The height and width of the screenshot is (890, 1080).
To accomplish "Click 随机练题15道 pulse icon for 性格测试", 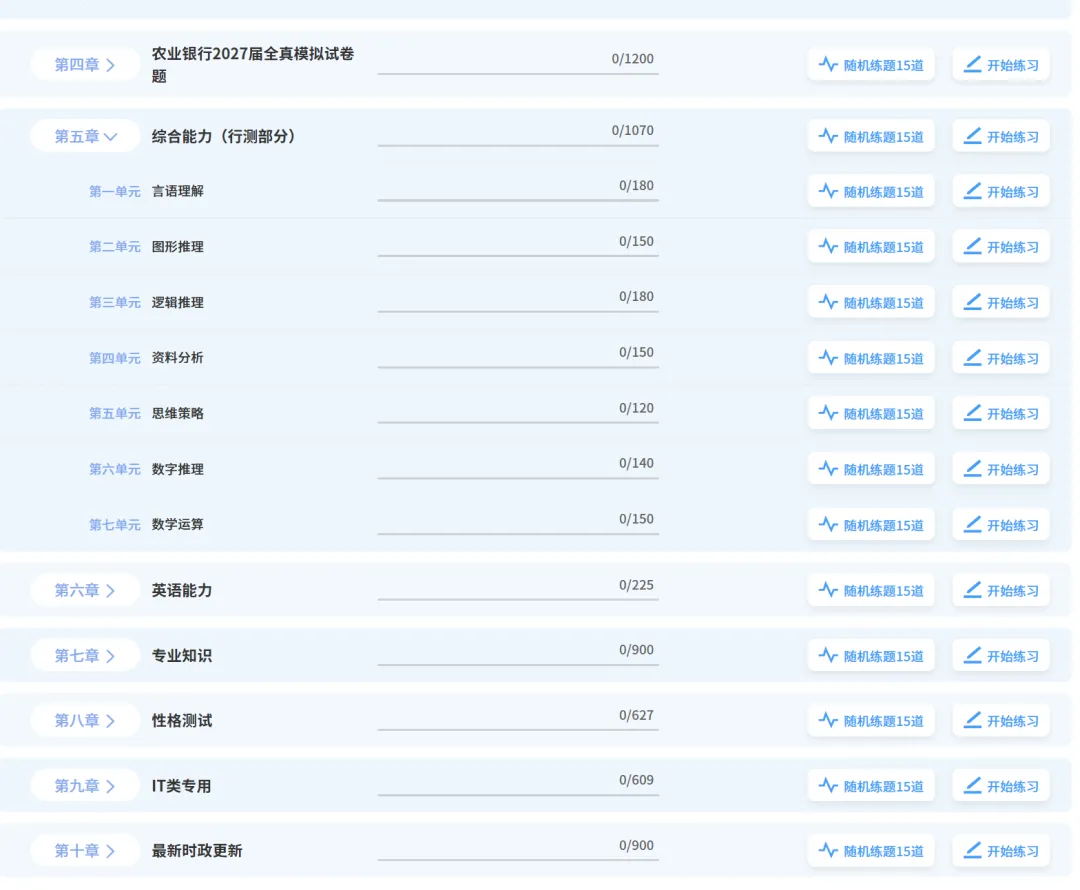I will coord(828,721).
